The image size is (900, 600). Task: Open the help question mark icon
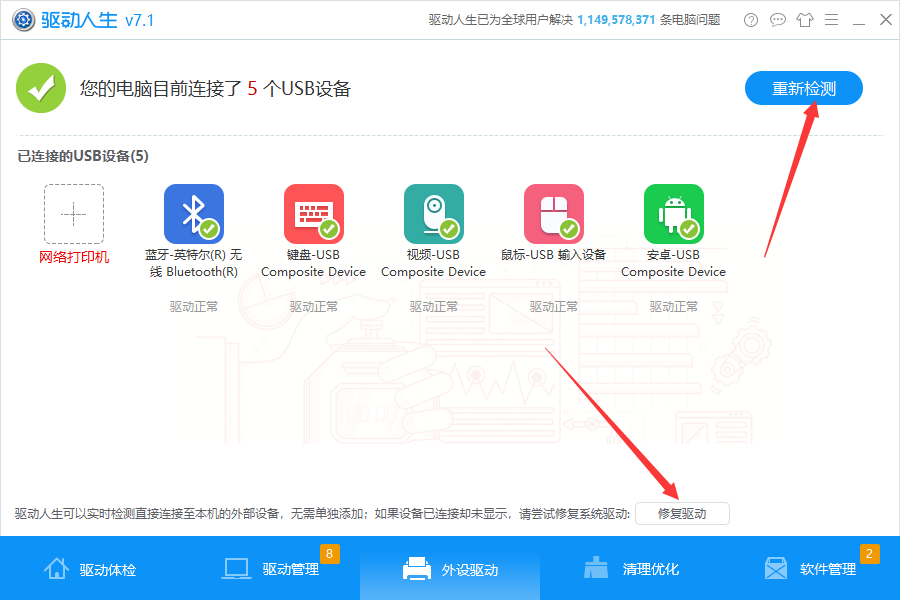750,20
